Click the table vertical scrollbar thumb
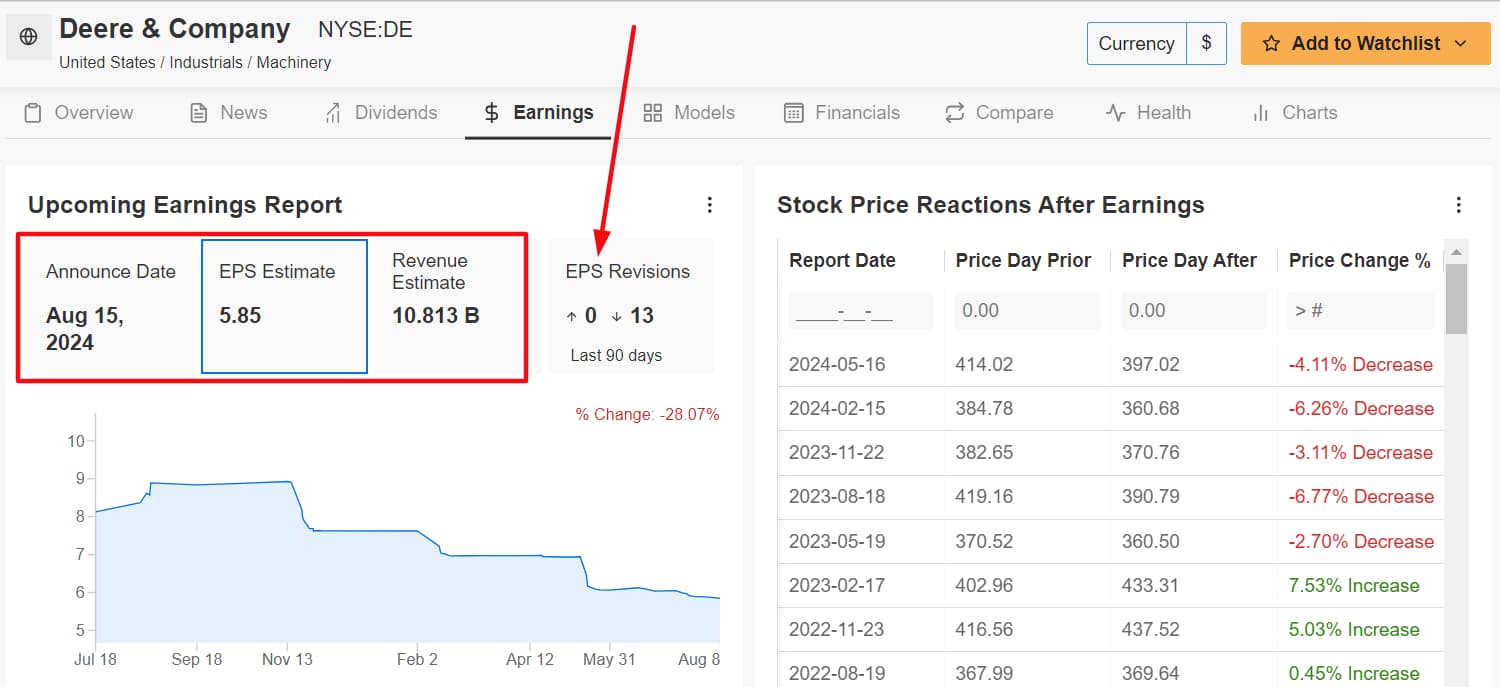 tap(1456, 299)
